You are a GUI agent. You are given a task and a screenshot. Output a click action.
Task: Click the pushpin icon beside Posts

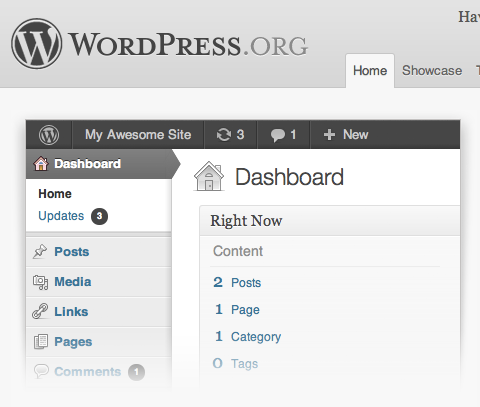pyautogui.click(x=40, y=251)
